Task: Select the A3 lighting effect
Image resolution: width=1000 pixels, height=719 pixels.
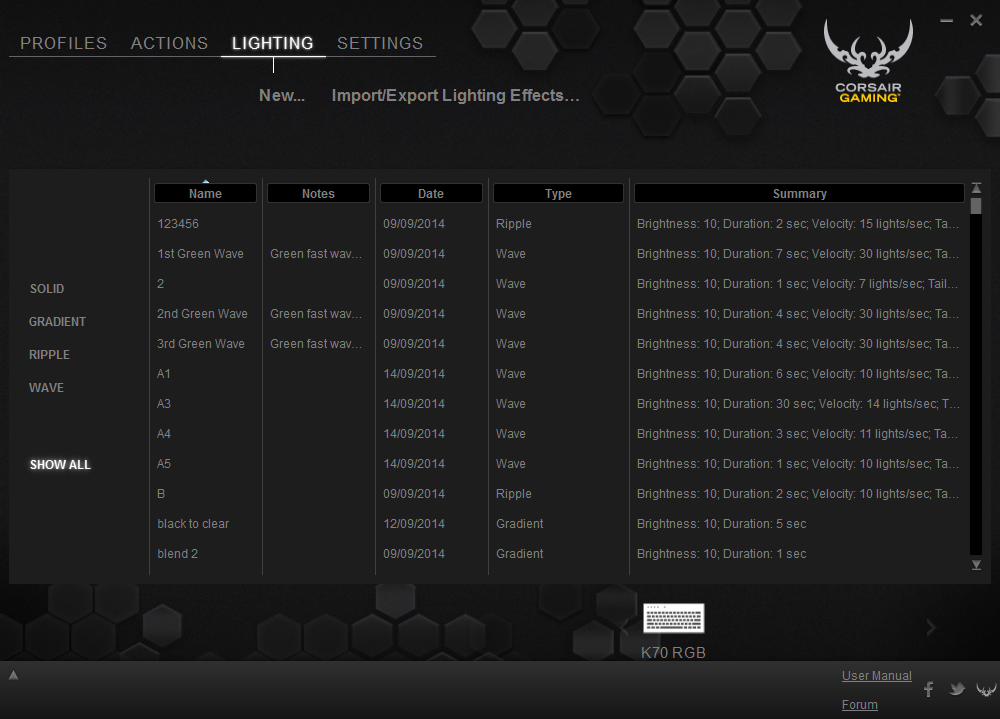Action: point(164,404)
